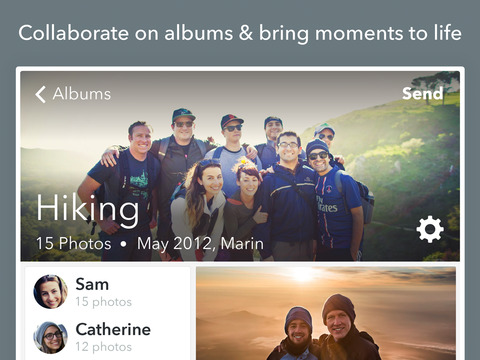Tap the Collaborate on albums headline
The image size is (480, 360).
[240, 33]
